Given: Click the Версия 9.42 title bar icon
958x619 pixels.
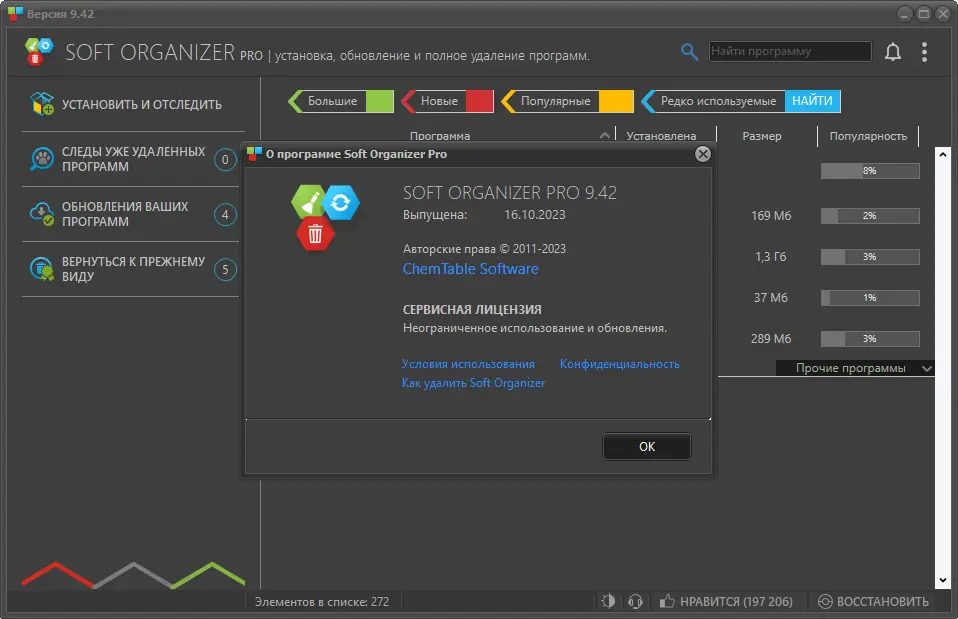Looking at the screenshot, I should tap(15, 13).
